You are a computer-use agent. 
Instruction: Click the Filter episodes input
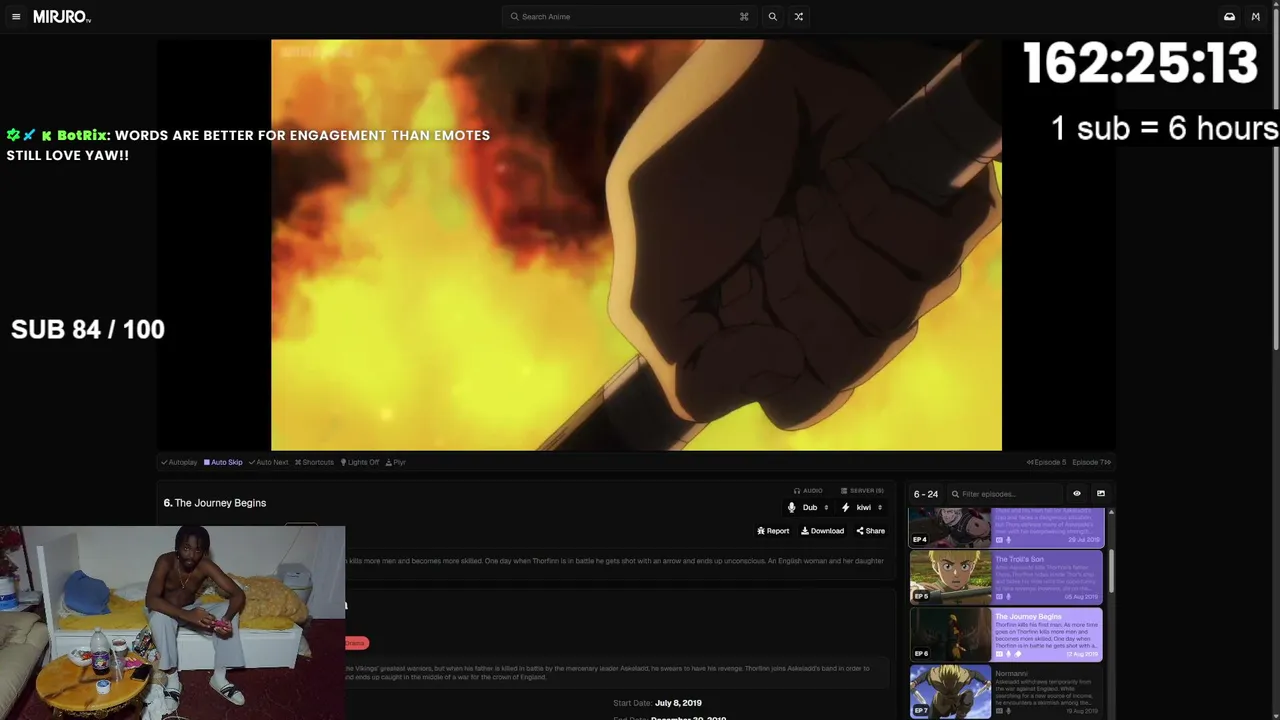[1005, 494]
